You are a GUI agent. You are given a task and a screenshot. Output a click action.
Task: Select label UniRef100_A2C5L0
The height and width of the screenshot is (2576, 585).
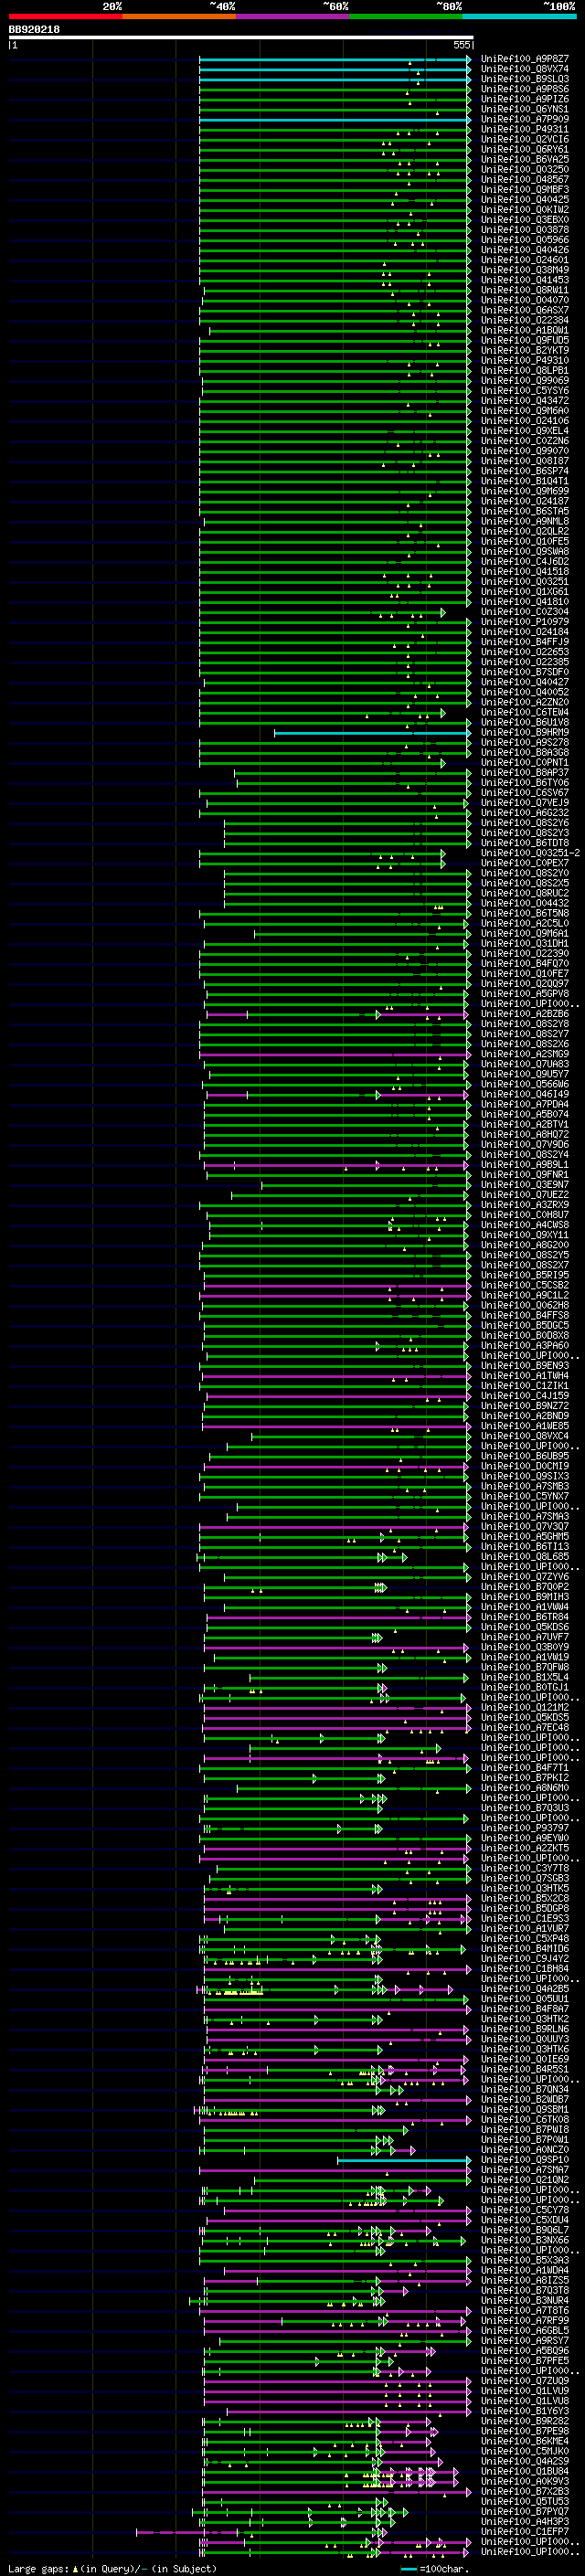[525, 924]
